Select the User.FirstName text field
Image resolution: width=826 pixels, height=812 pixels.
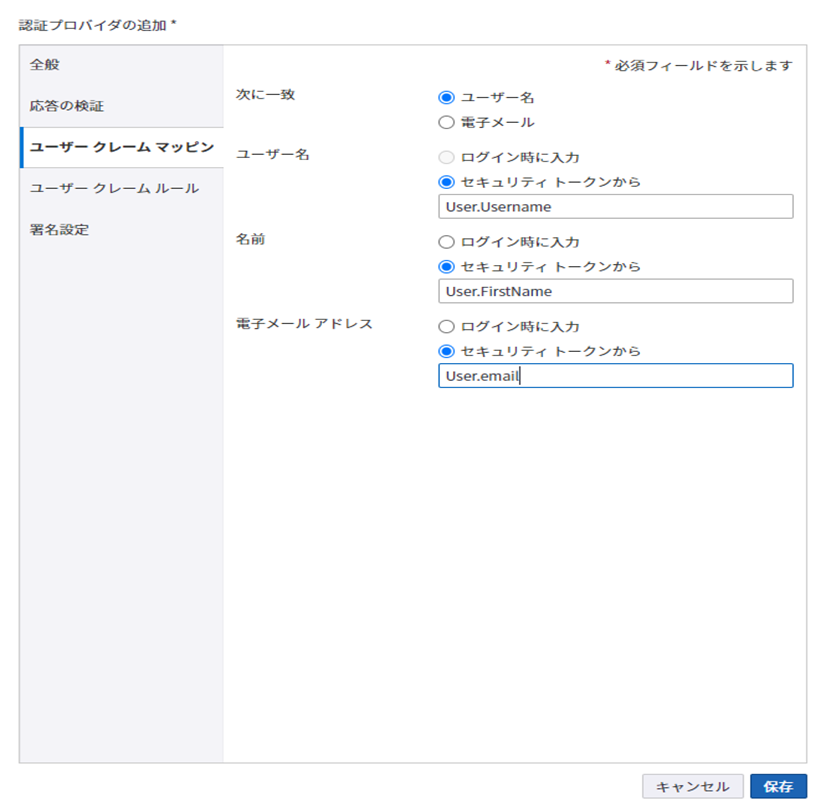[614, 291]
